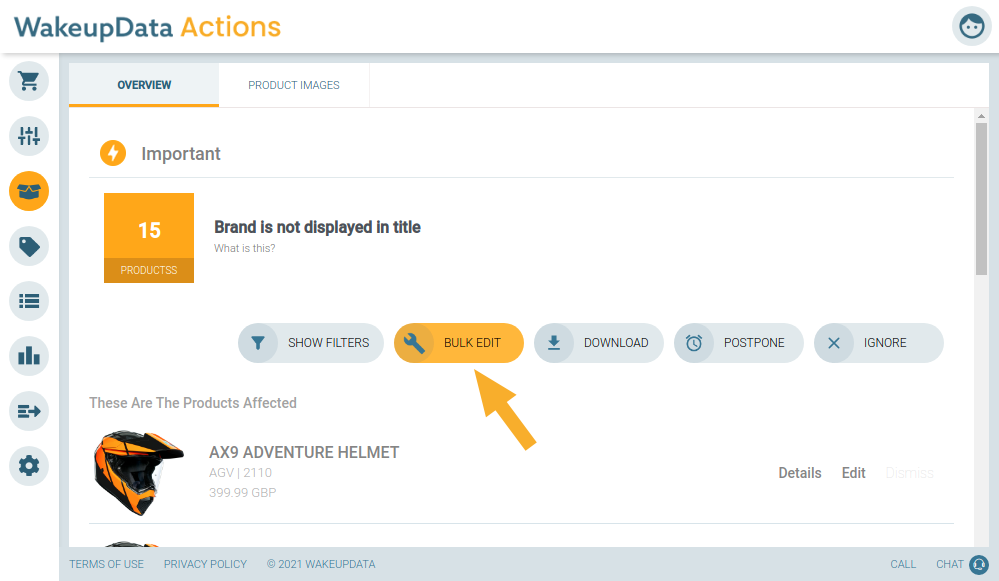Ignore the brand title issue
This screenshot has width=999, height=581.
879,343
